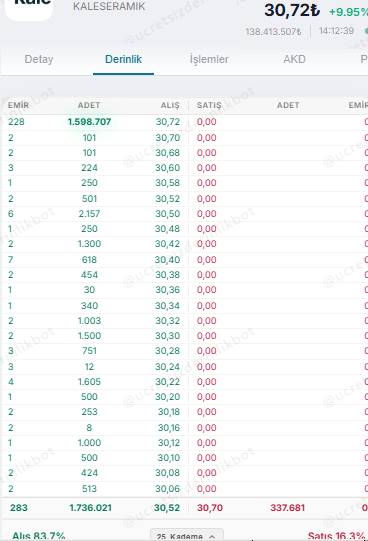The width and height of the screenshot is (368, 541).
Task: Click the 30,70 average ask value
Action: (x=210, y=508)
